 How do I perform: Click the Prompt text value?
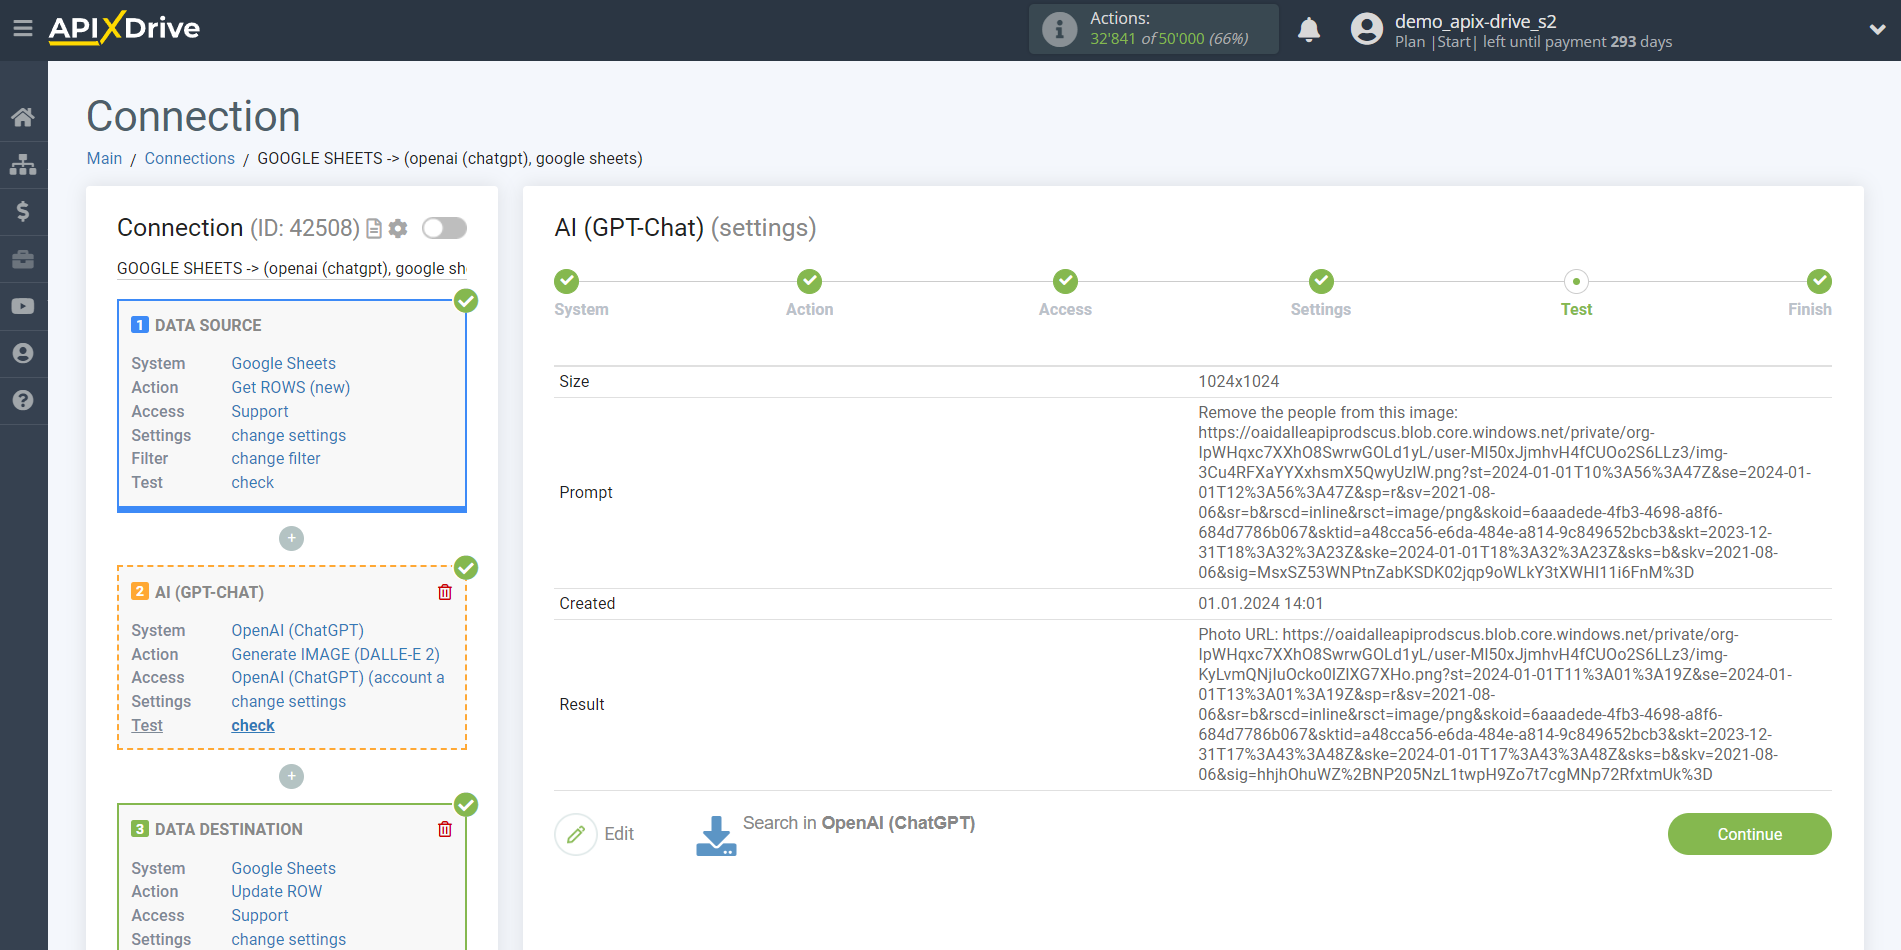(x=1505, y=492)
